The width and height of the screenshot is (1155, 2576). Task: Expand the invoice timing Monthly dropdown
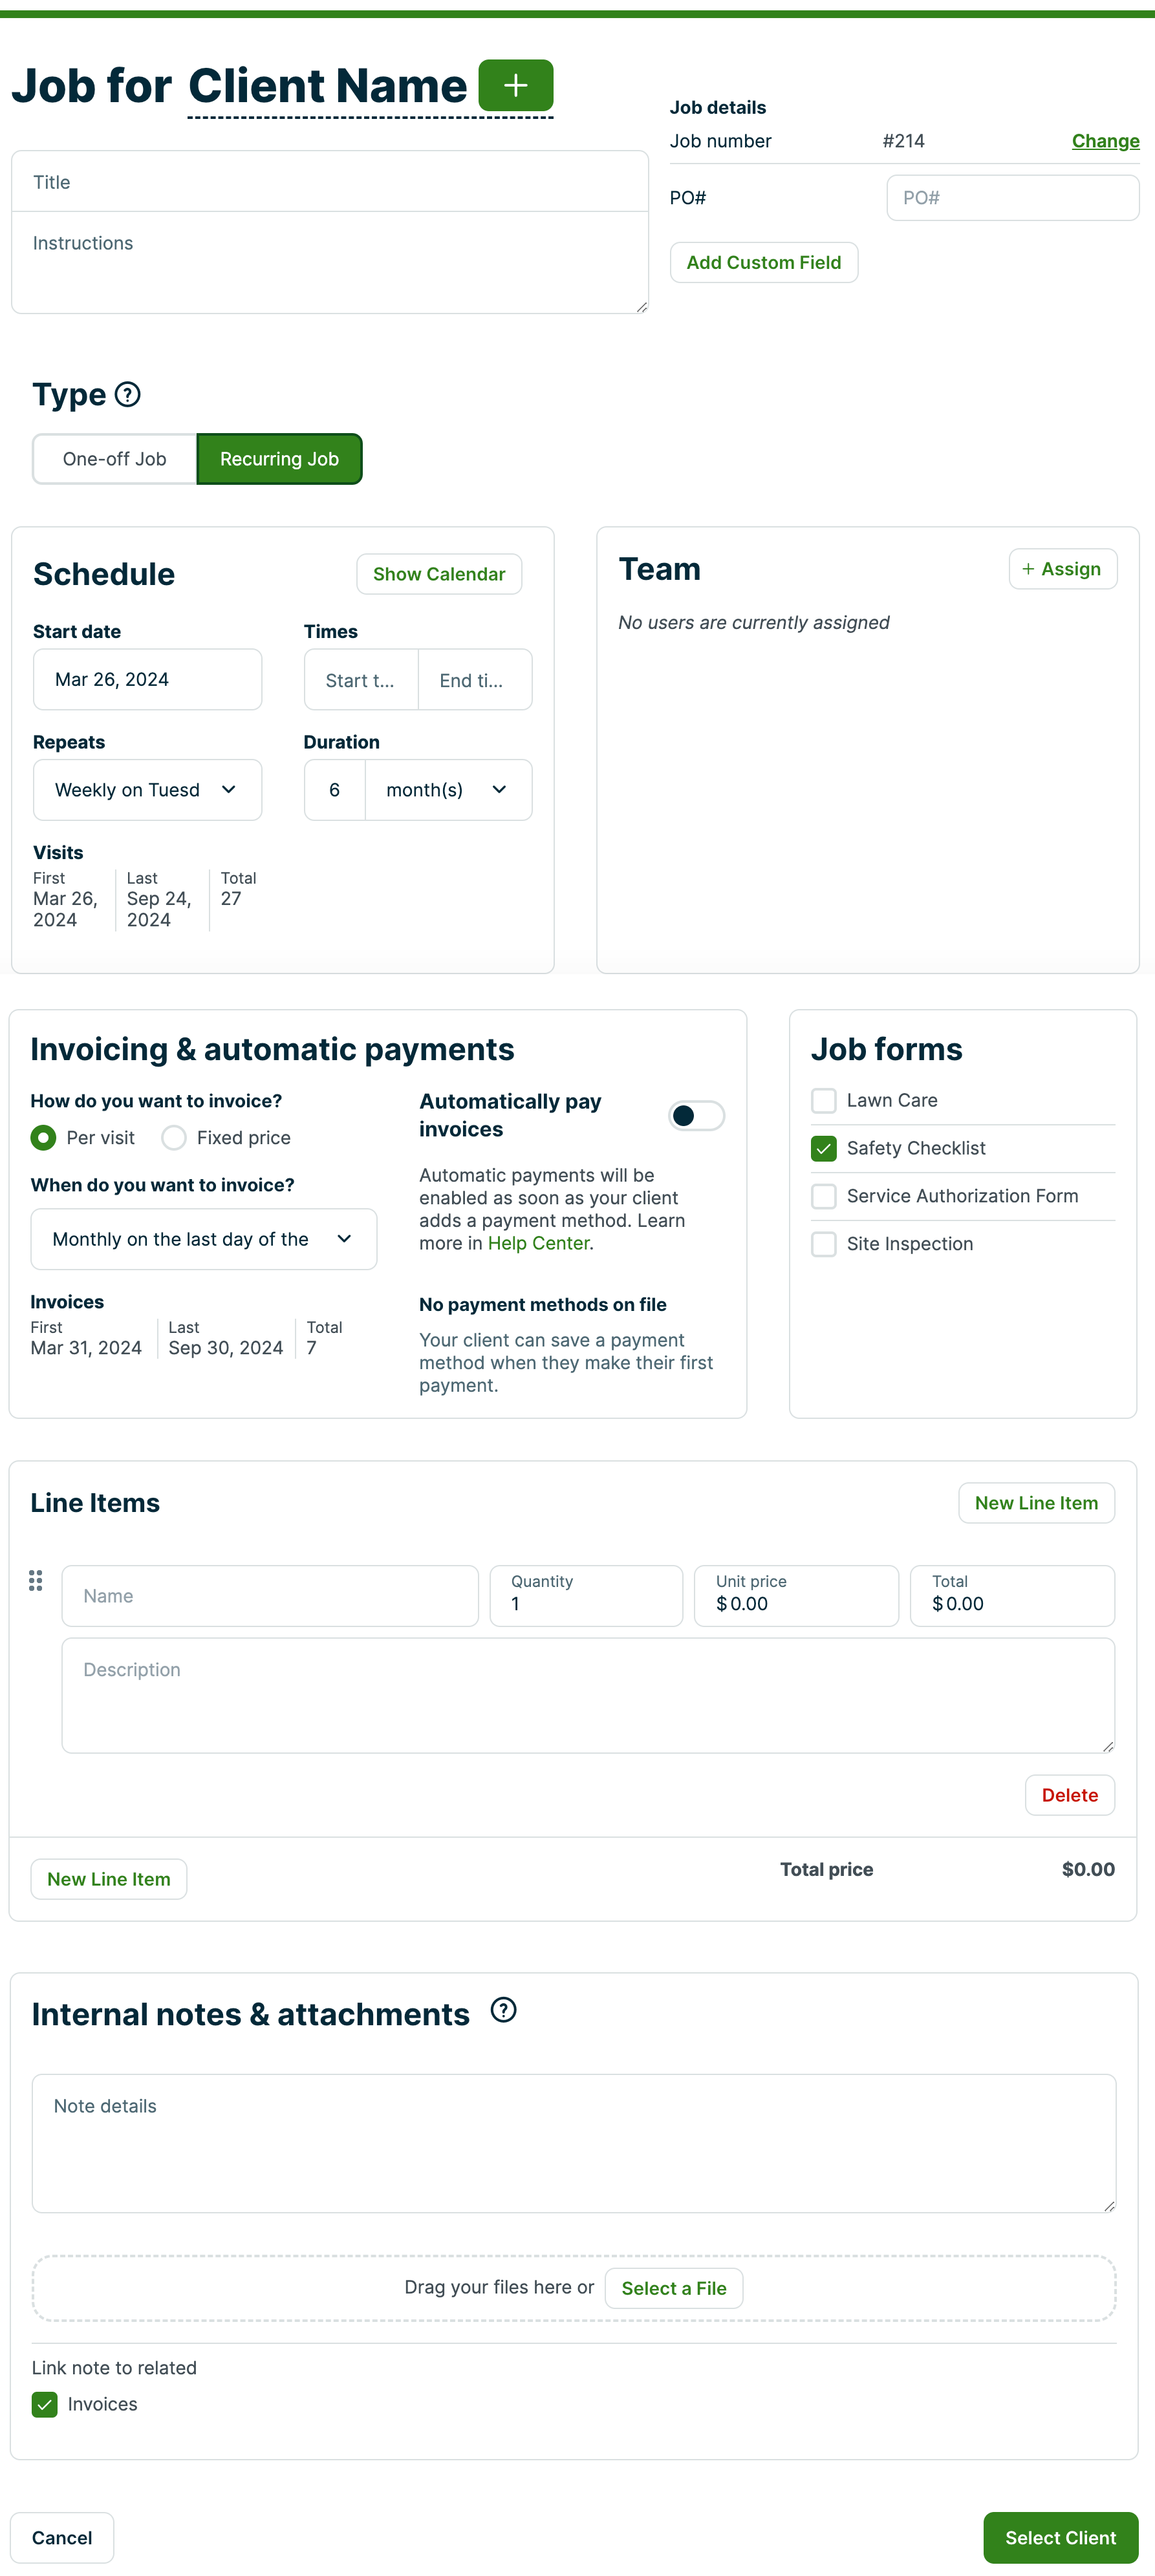203,1239
